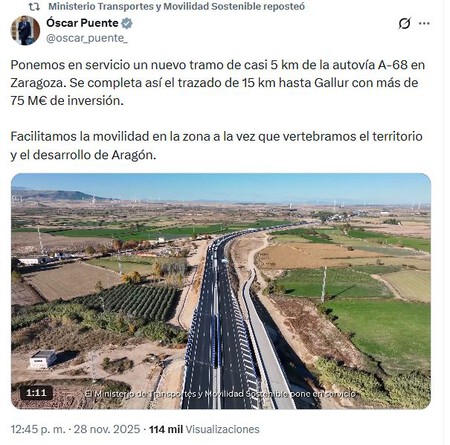Viewport: 450px width, 445px height.
Task: Click the Óscar Puente display name
Action: tap(82, 23)
